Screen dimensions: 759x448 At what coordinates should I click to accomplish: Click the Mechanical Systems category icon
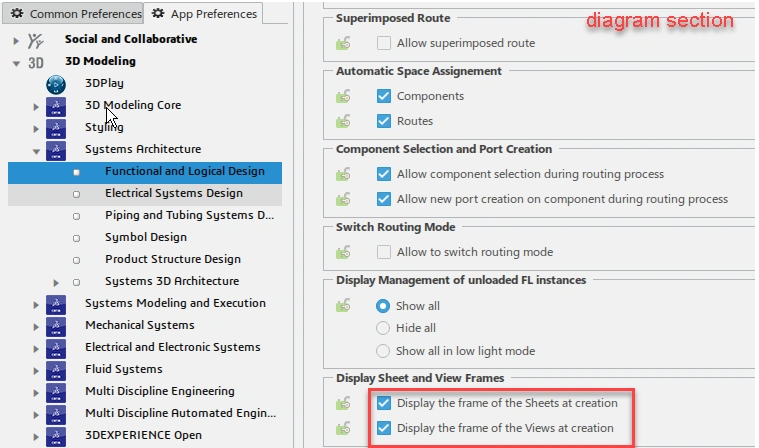coord(57,326)
